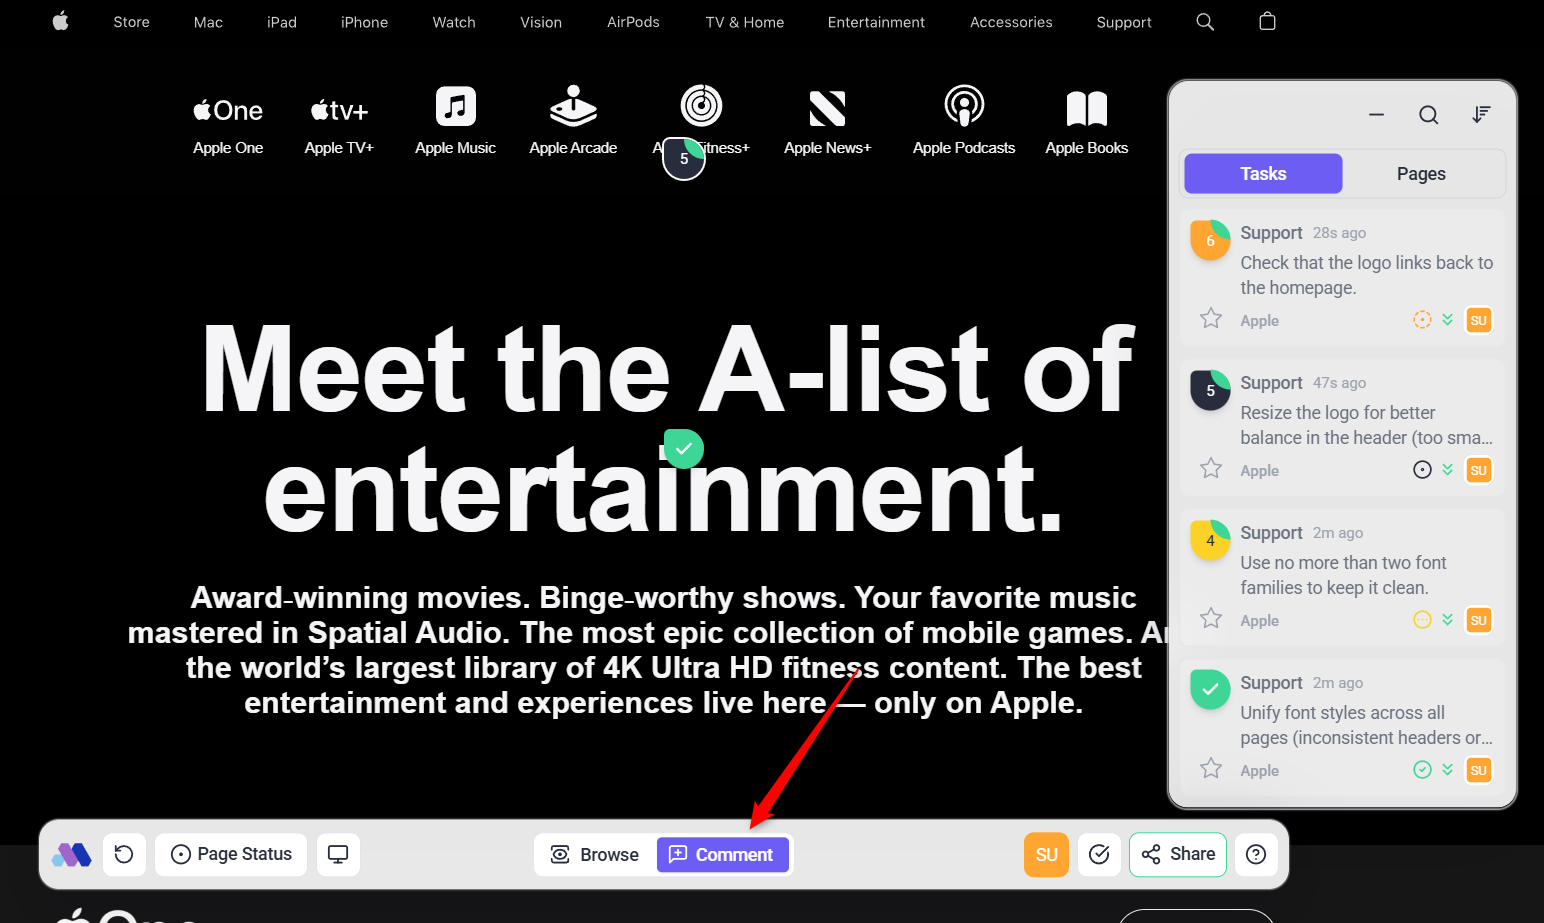This screenshot has height=923, width=1544.
Task: Open the TV & Home navigation link
Action: point(745,22)
